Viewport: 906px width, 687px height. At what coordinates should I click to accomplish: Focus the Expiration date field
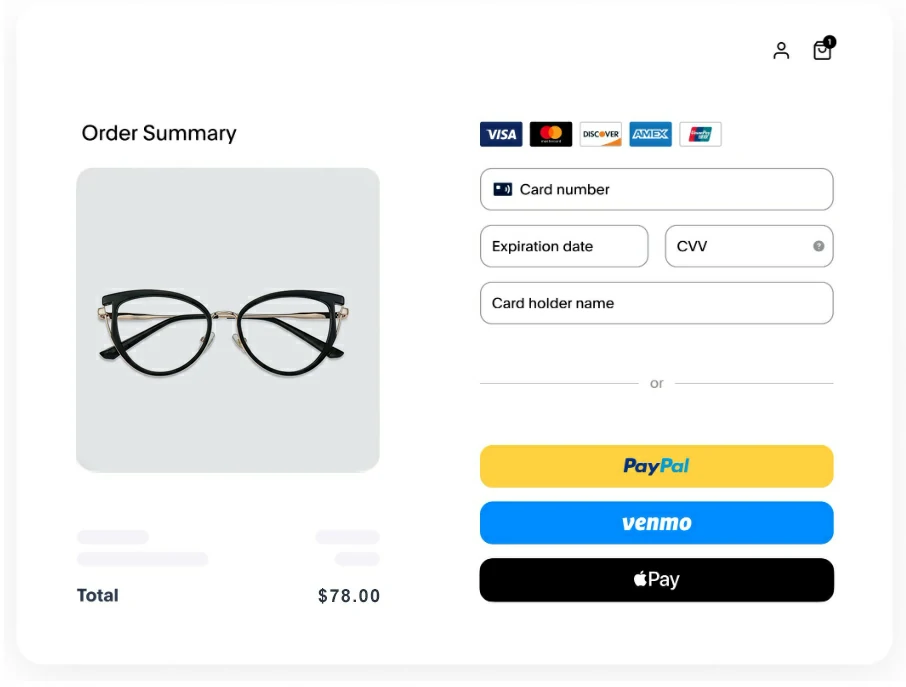[564, 246]
